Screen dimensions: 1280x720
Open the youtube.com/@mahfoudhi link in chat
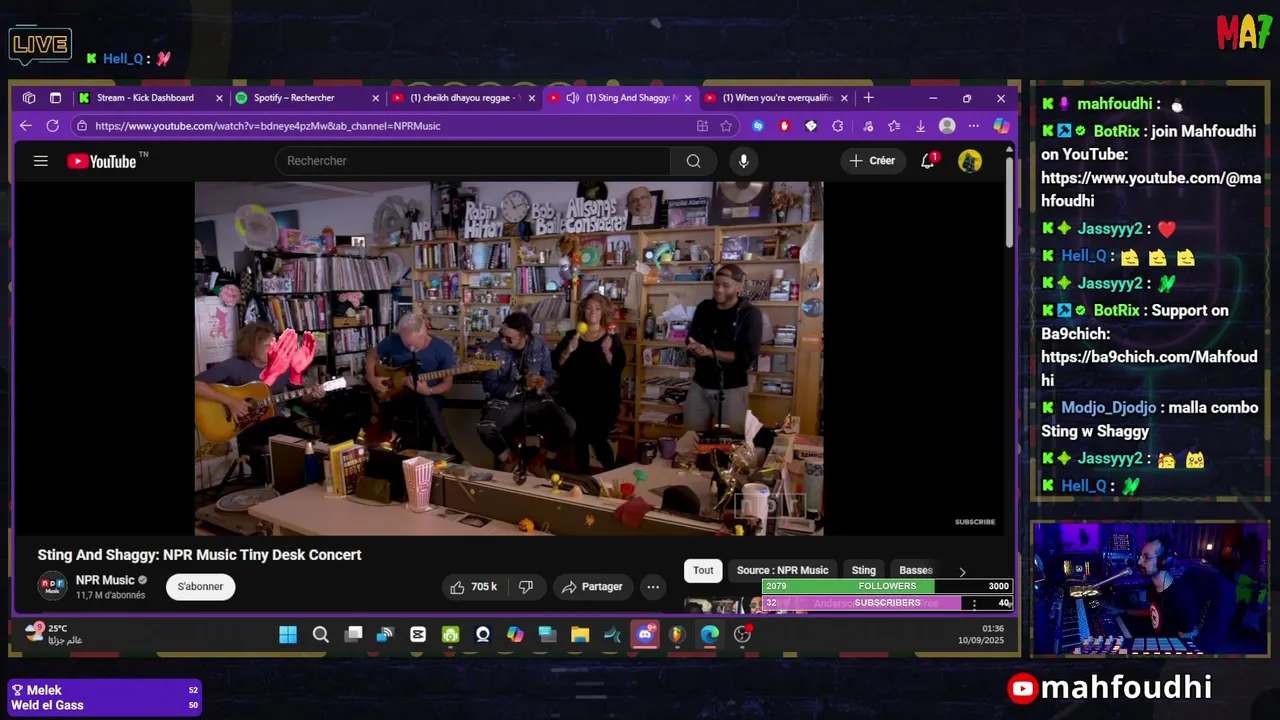(1151, 189)
